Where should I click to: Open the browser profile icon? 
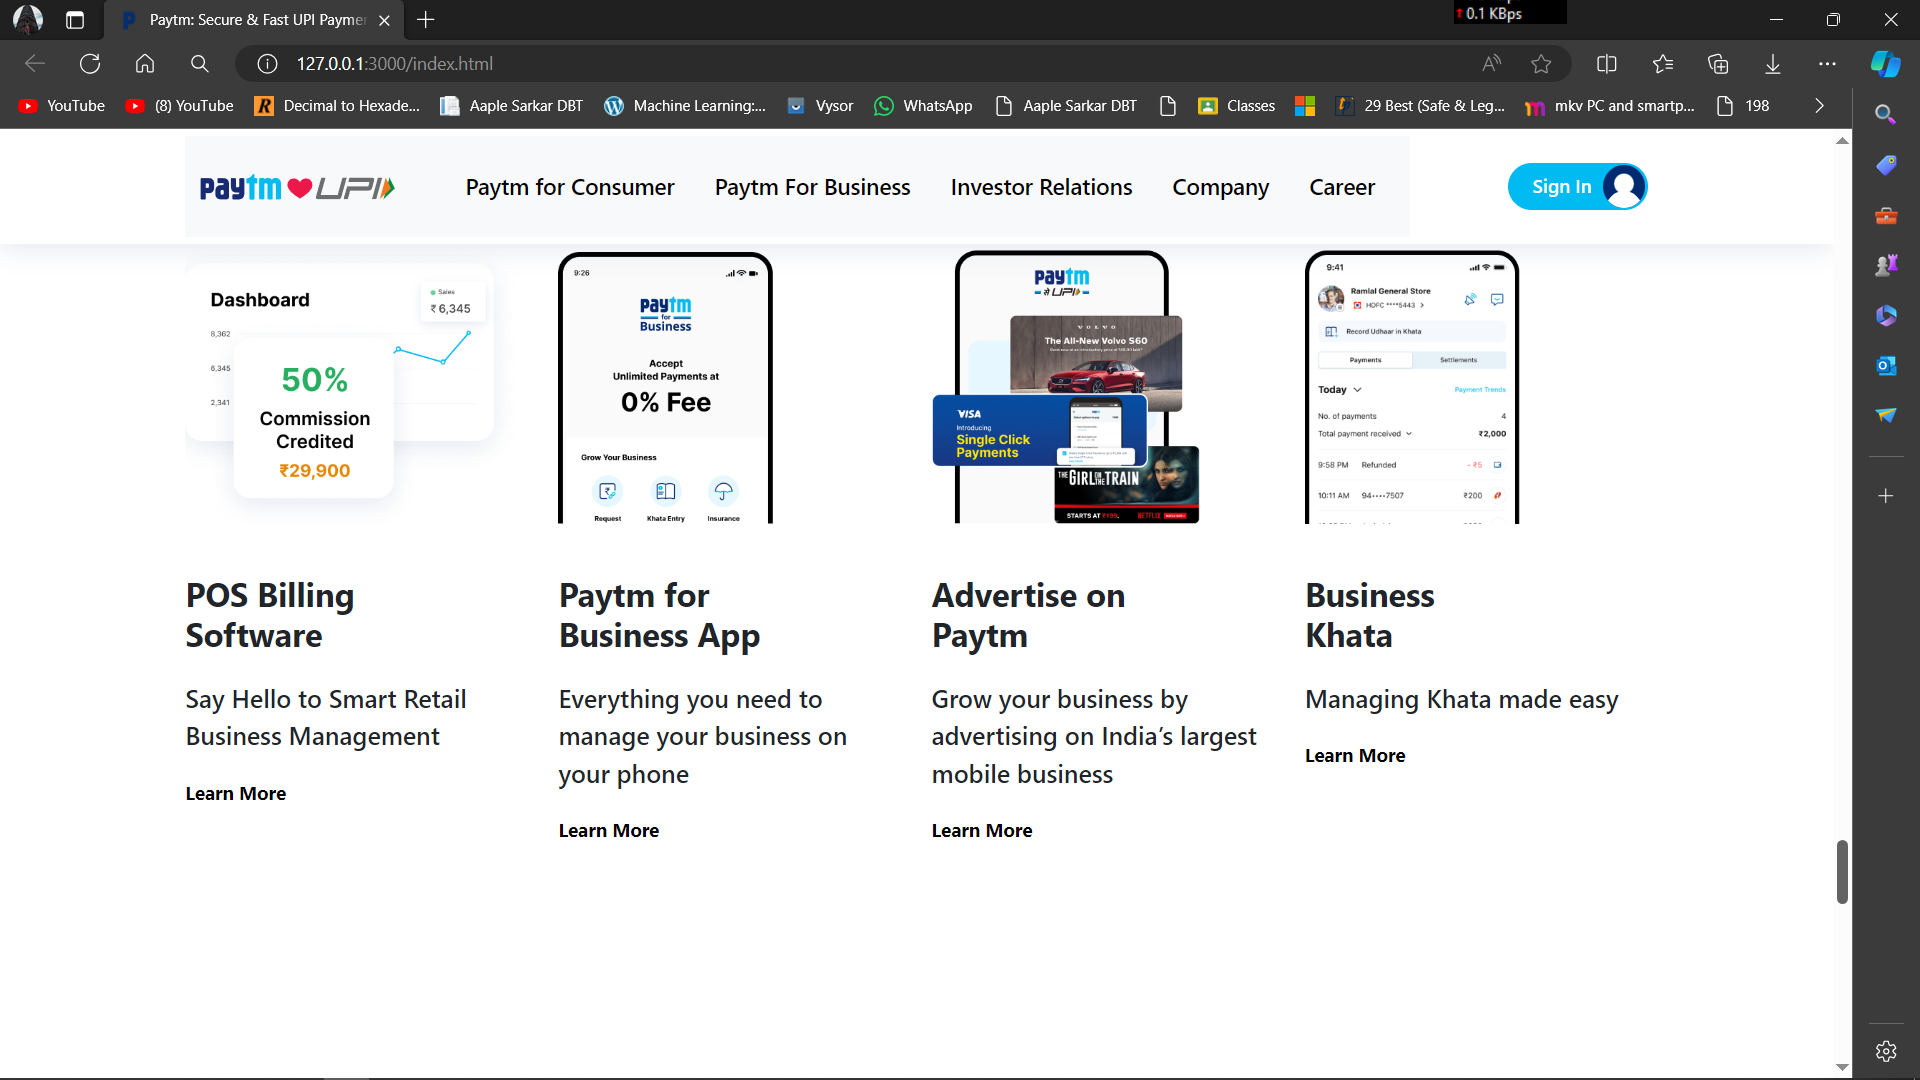pyautogui.click(x=28, y=19)
